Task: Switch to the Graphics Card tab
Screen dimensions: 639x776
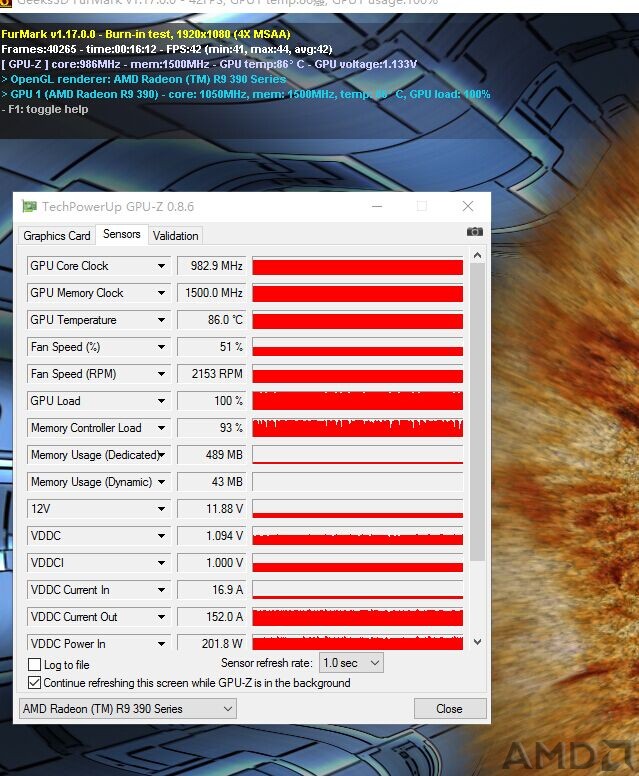Action: tap(56, 236)
